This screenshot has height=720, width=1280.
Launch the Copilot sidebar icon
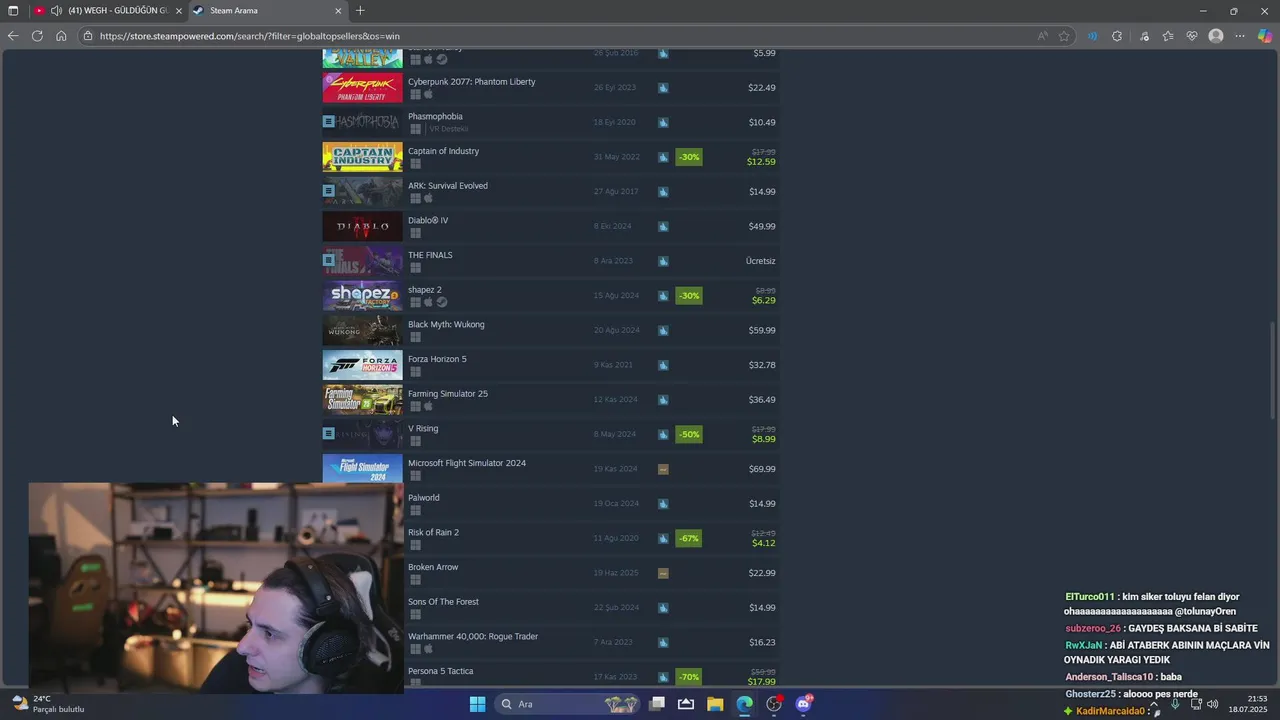click(1264, 36)
